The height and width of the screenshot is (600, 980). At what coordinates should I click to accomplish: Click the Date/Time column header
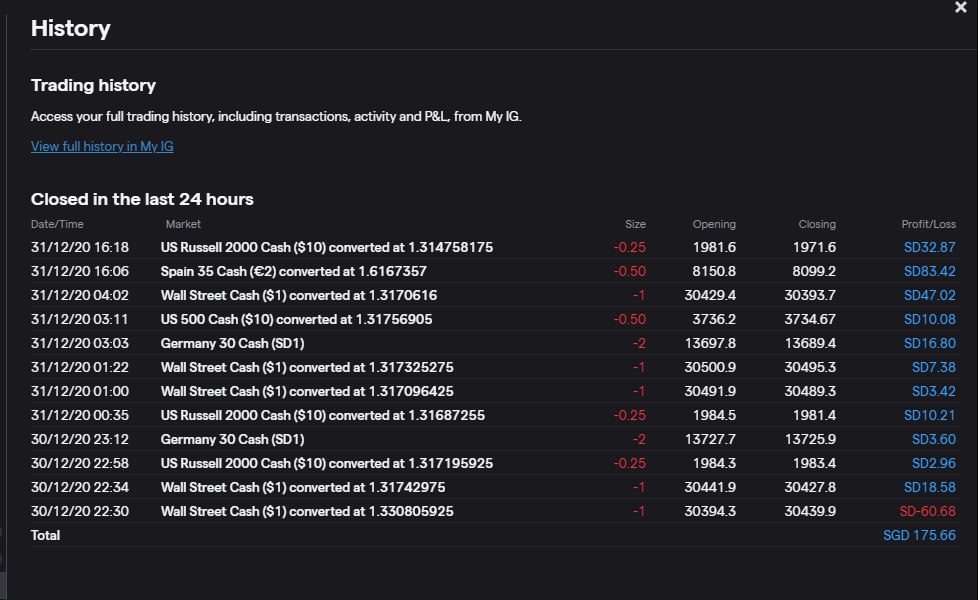[57, 224]
